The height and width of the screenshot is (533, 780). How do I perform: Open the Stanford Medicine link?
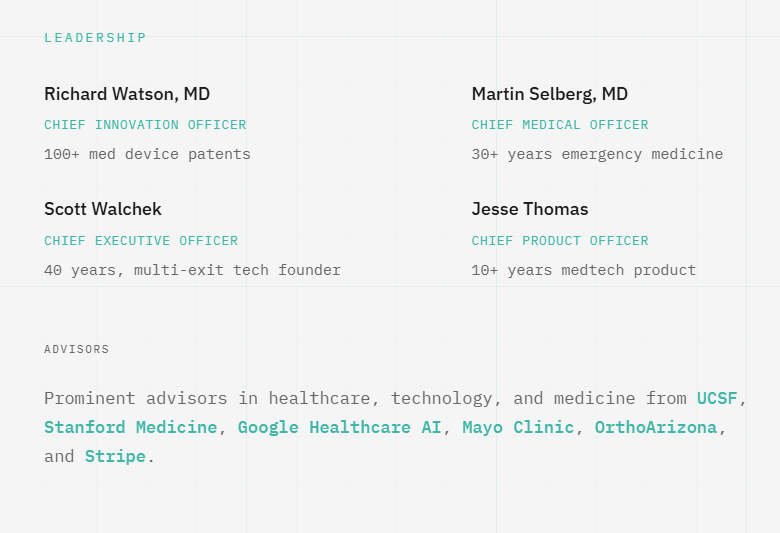pos(130,427)
